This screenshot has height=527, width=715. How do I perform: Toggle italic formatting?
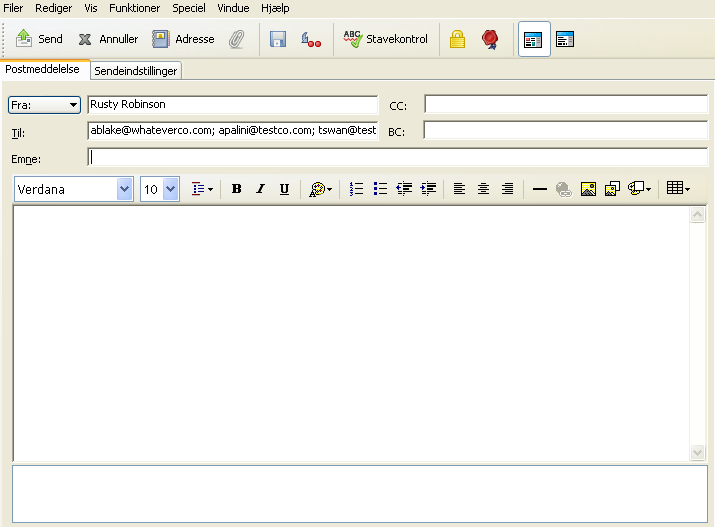tap(260, 189)
